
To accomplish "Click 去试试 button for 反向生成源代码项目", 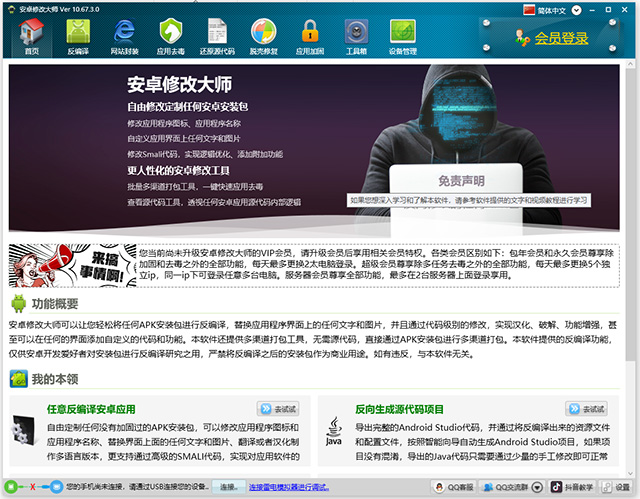I will point(587,408).
